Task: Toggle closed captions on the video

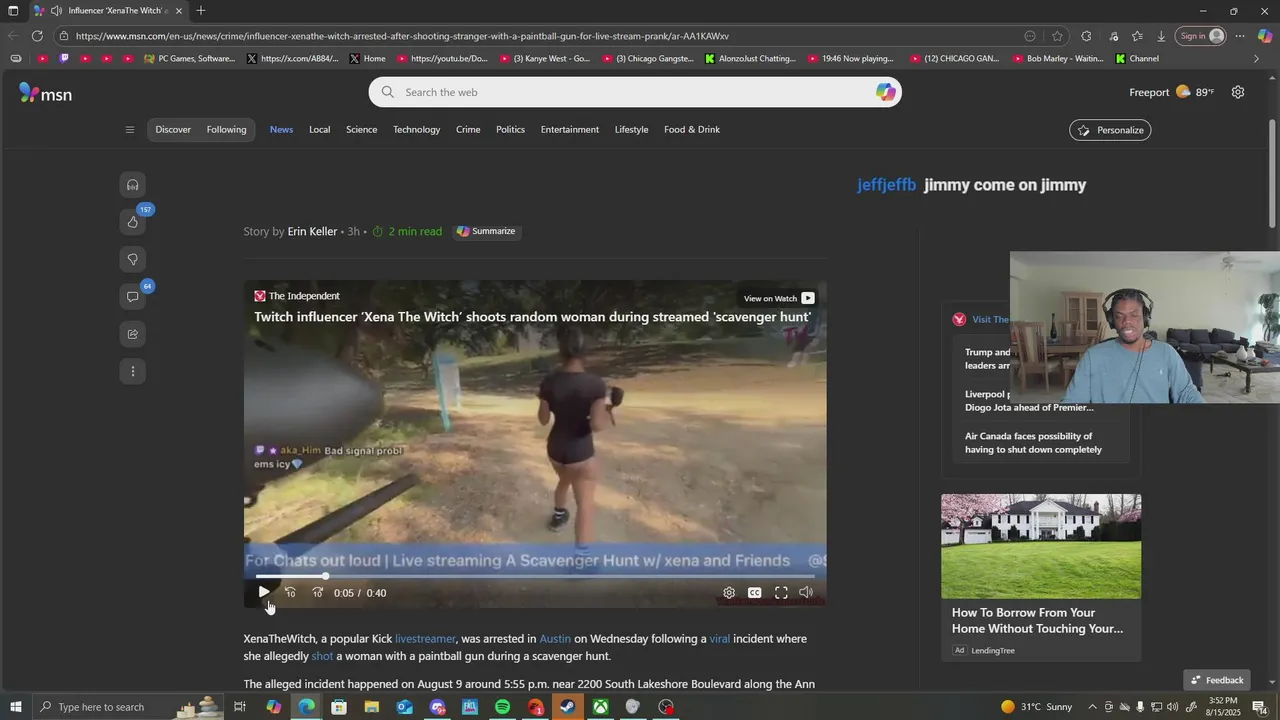Action: (x=755, y=593)
